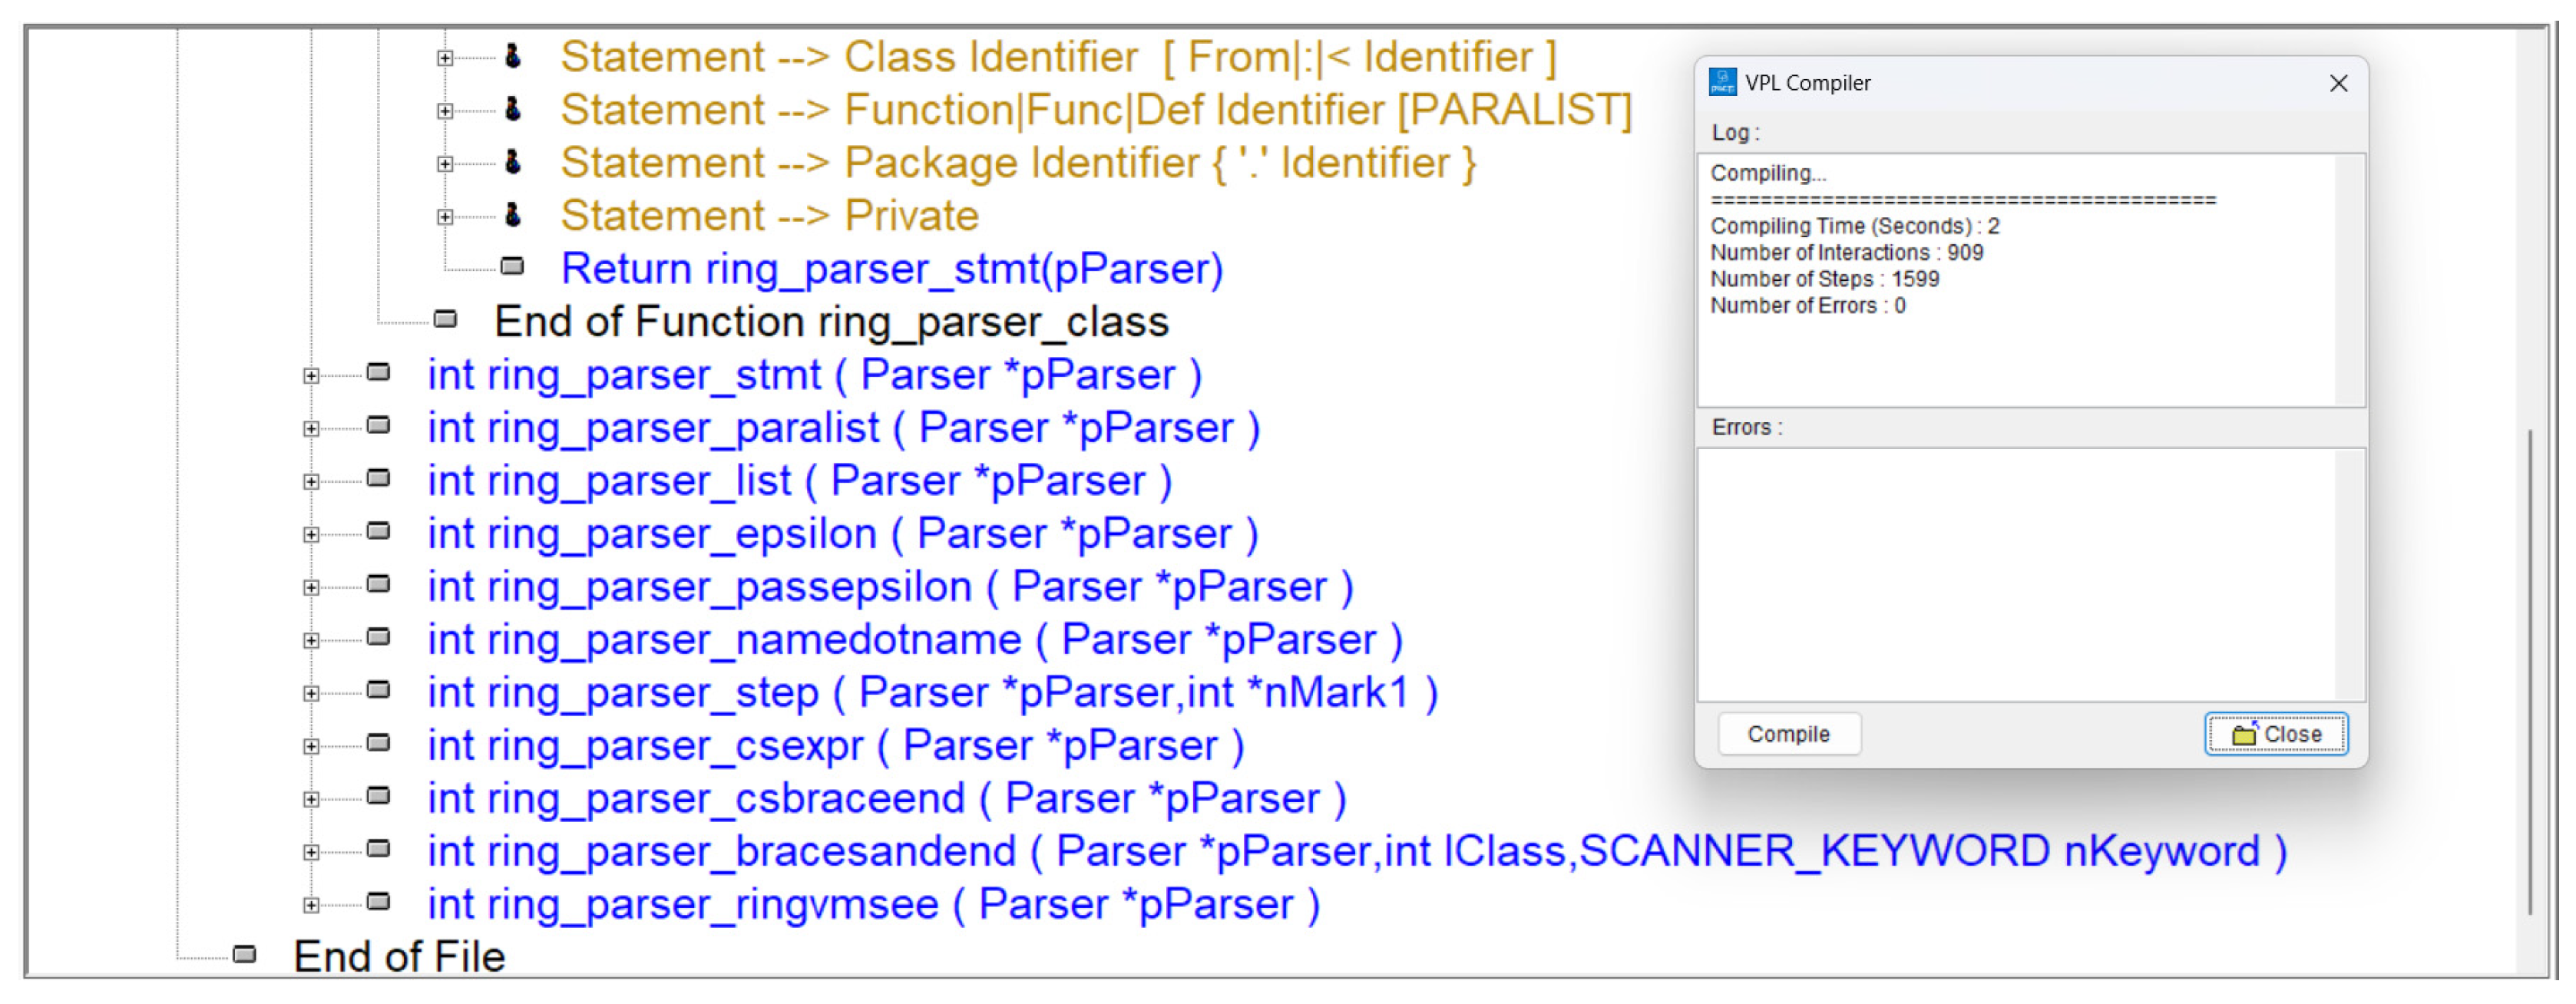Expand the ring_parser_epsilon function node
Image resolution: width=2576 pixels, height=1004 pixels.
coord(311,536)
